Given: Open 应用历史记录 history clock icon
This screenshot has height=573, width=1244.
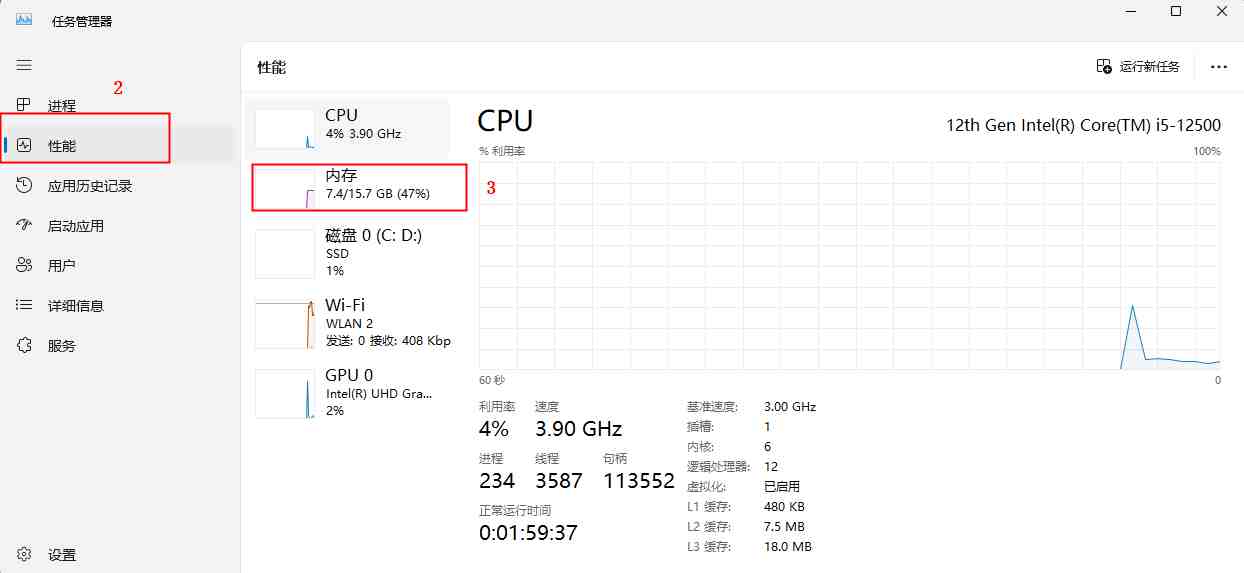Looking at the screenshot, I should pos(25,185).
